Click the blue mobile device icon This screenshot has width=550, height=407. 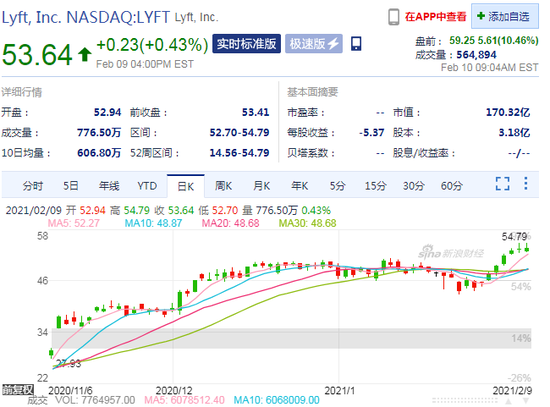(x=356, y=44)
